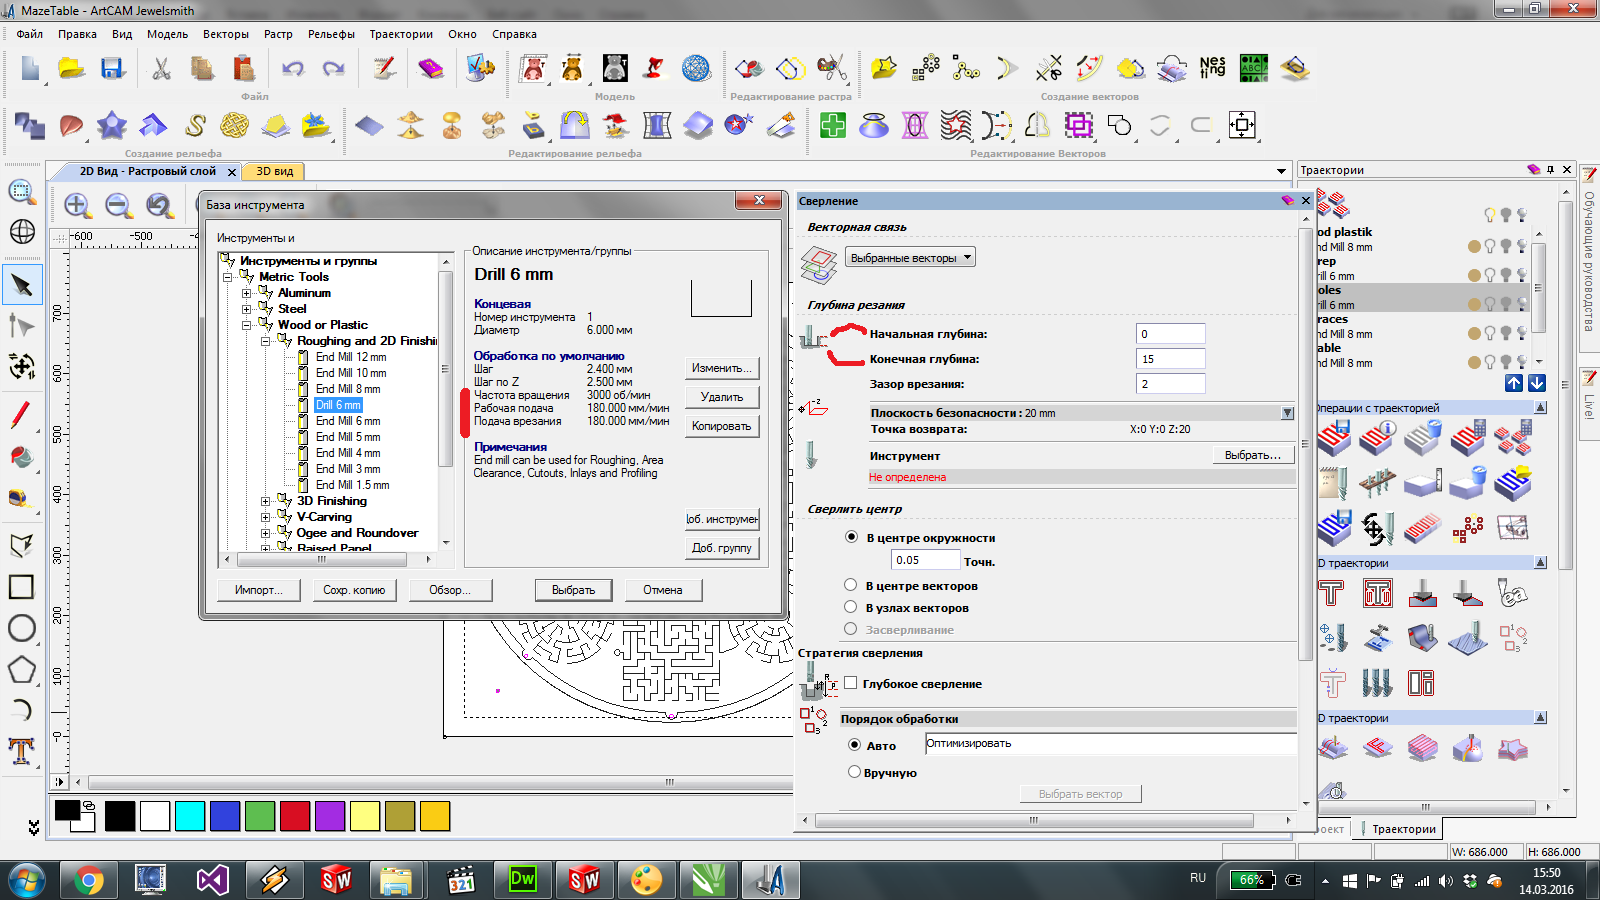Click the Zoom In magnifier icon

78,206
